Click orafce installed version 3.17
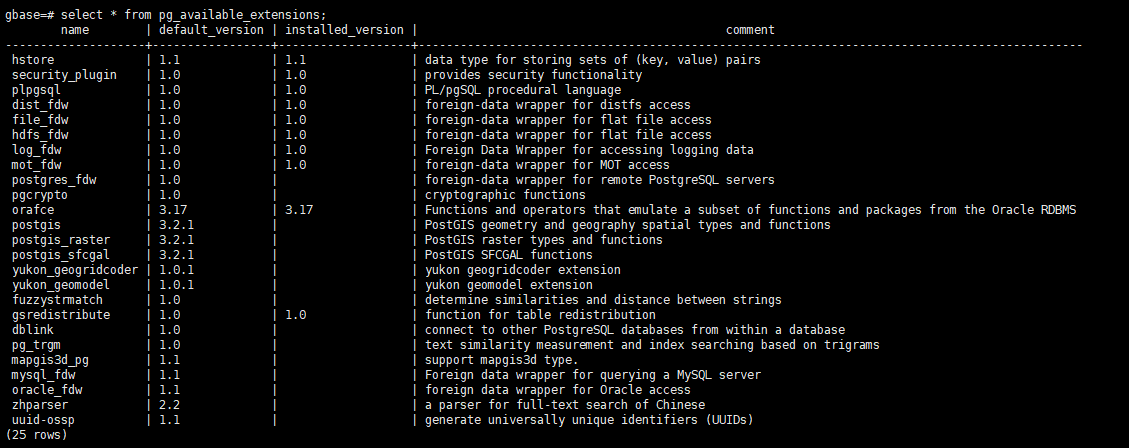The height and width of the screenshot is (448, 1129). point(299,210)
